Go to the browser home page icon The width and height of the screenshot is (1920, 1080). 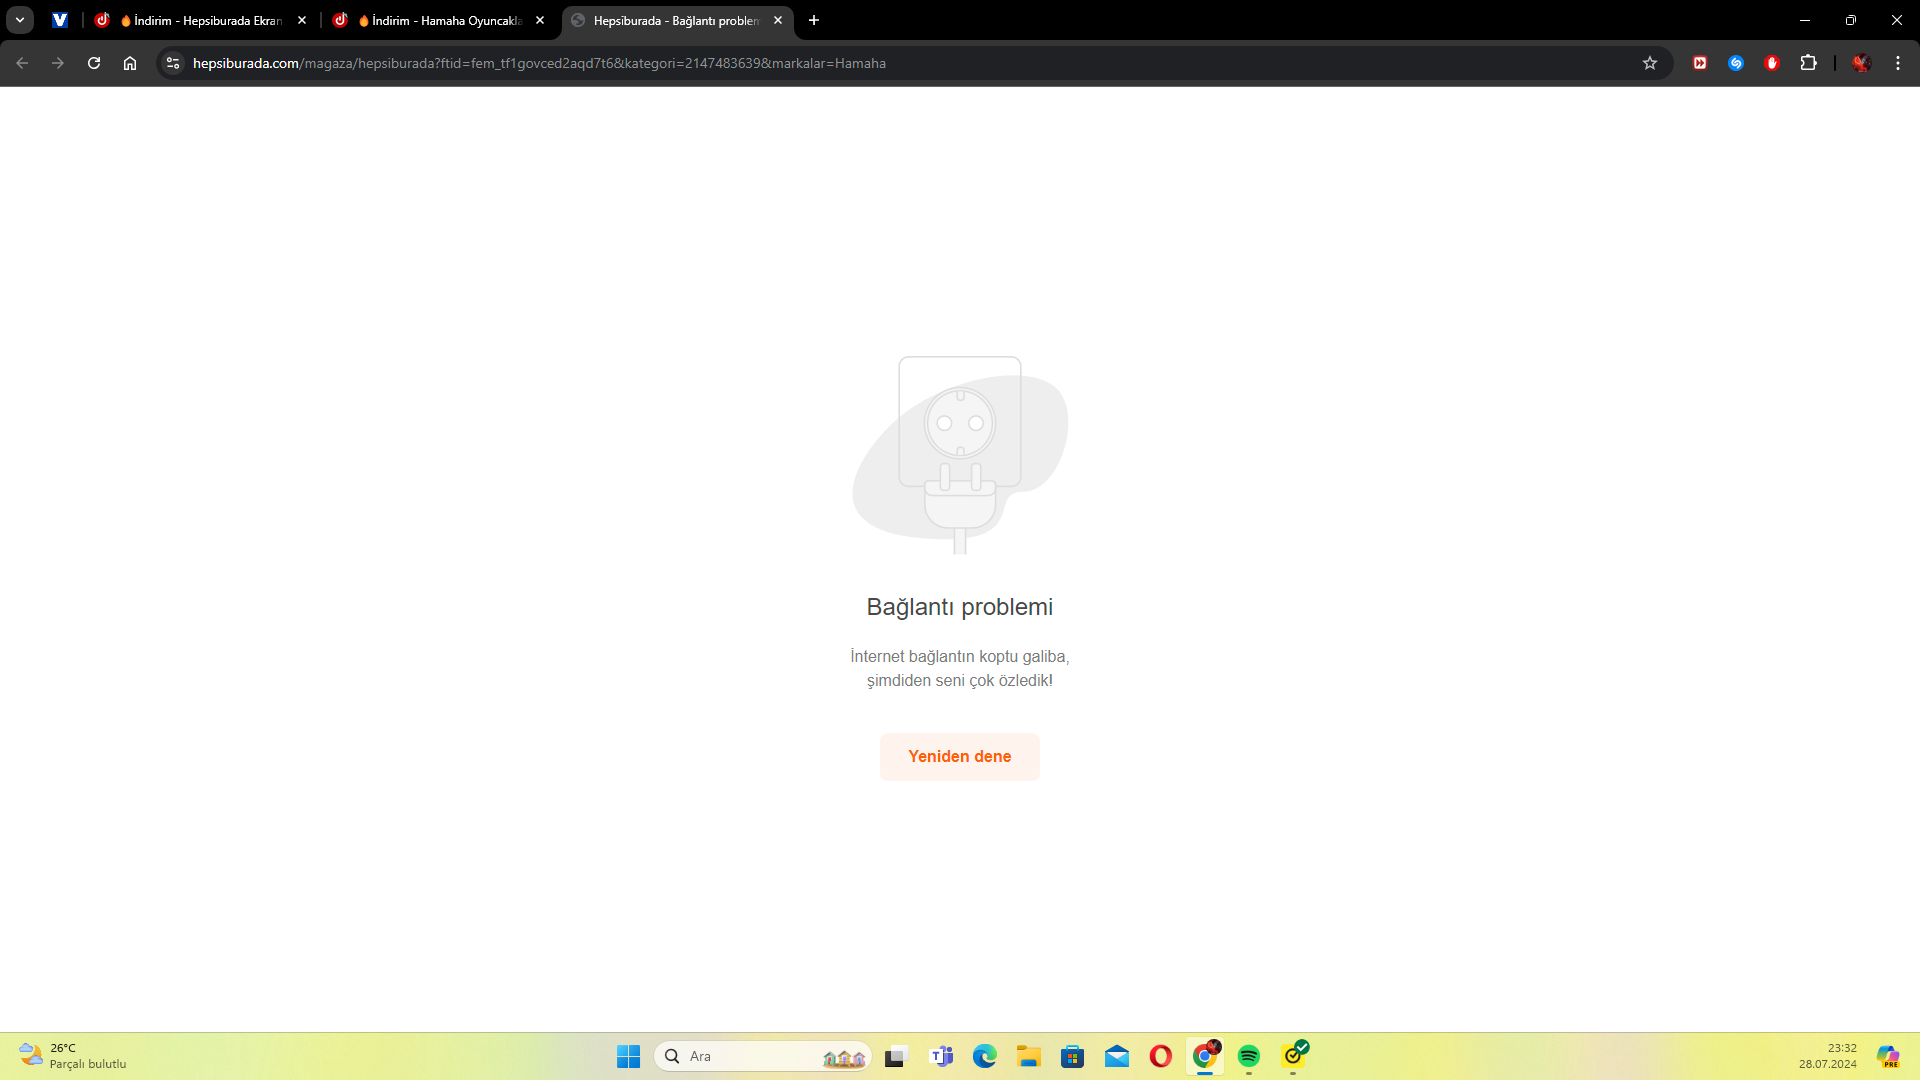[x=130, y=63]
